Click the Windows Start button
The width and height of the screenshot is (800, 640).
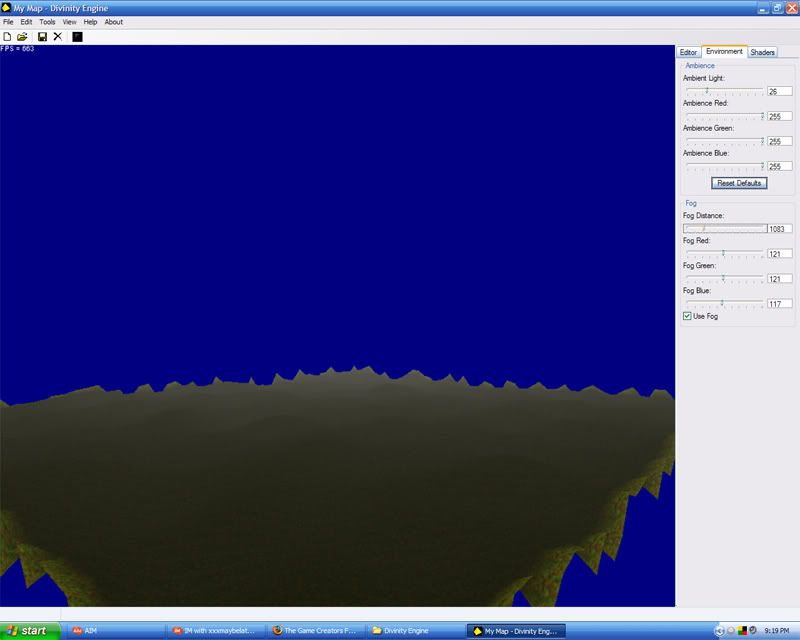28,631
